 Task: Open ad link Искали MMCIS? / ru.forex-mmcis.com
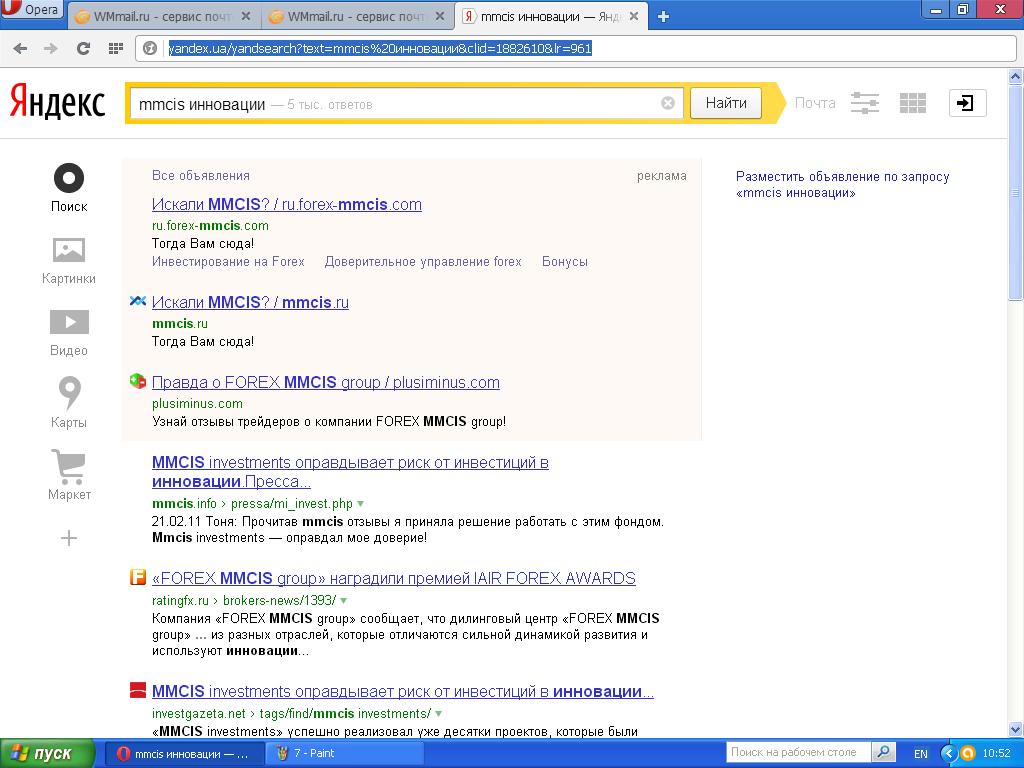[287, 204]
